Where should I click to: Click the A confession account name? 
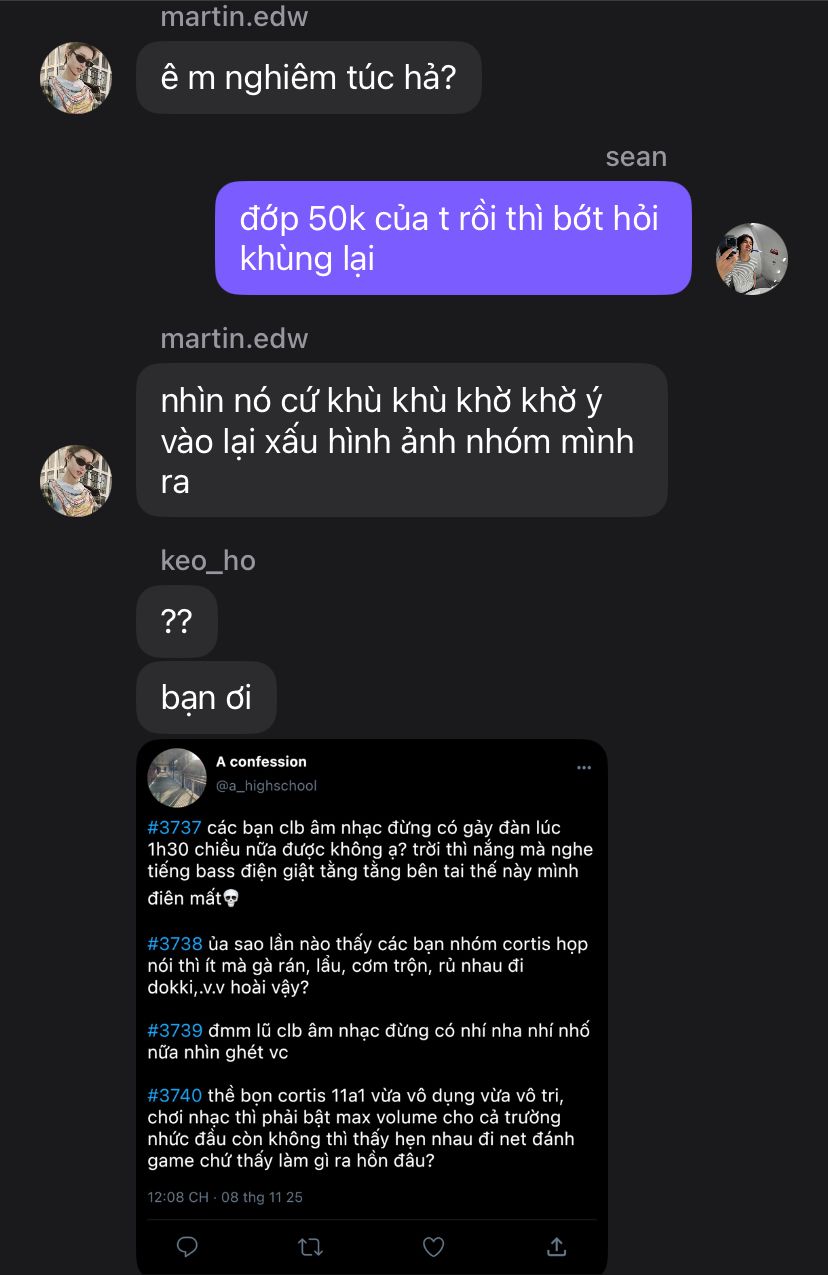pyautogui.click(x=261, y=762)
